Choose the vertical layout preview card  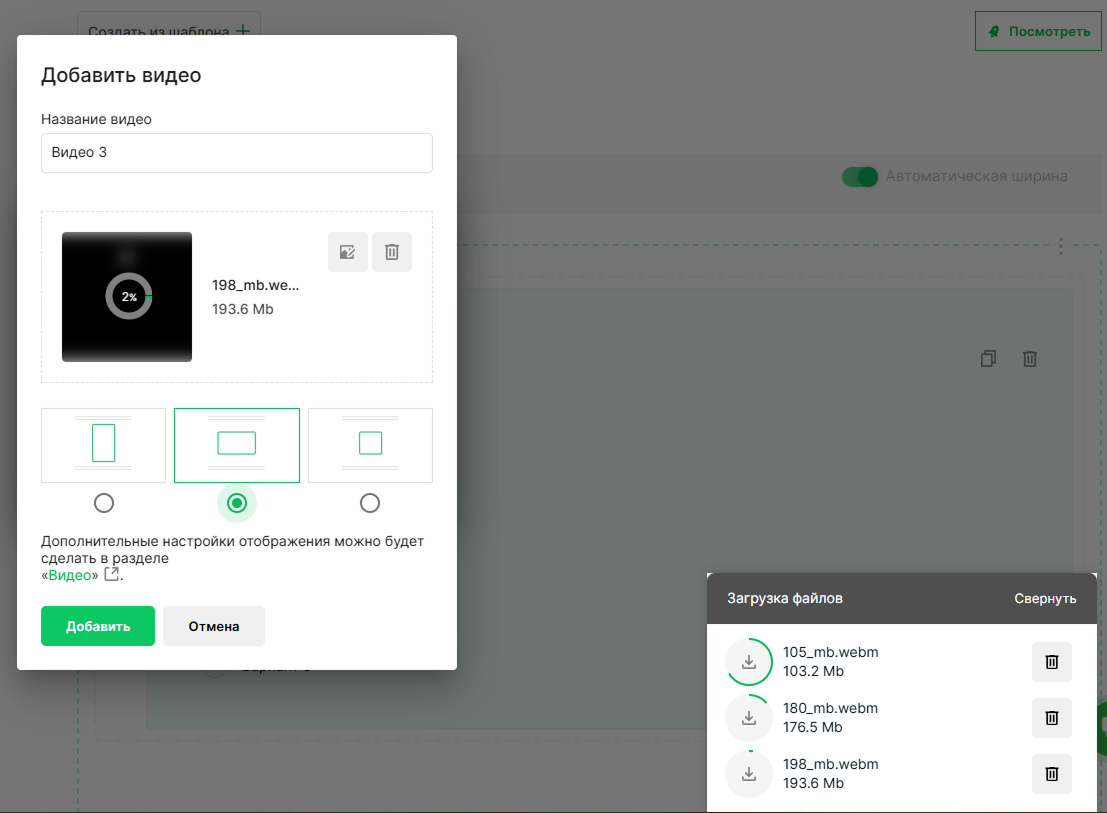(x=103, y=445)
